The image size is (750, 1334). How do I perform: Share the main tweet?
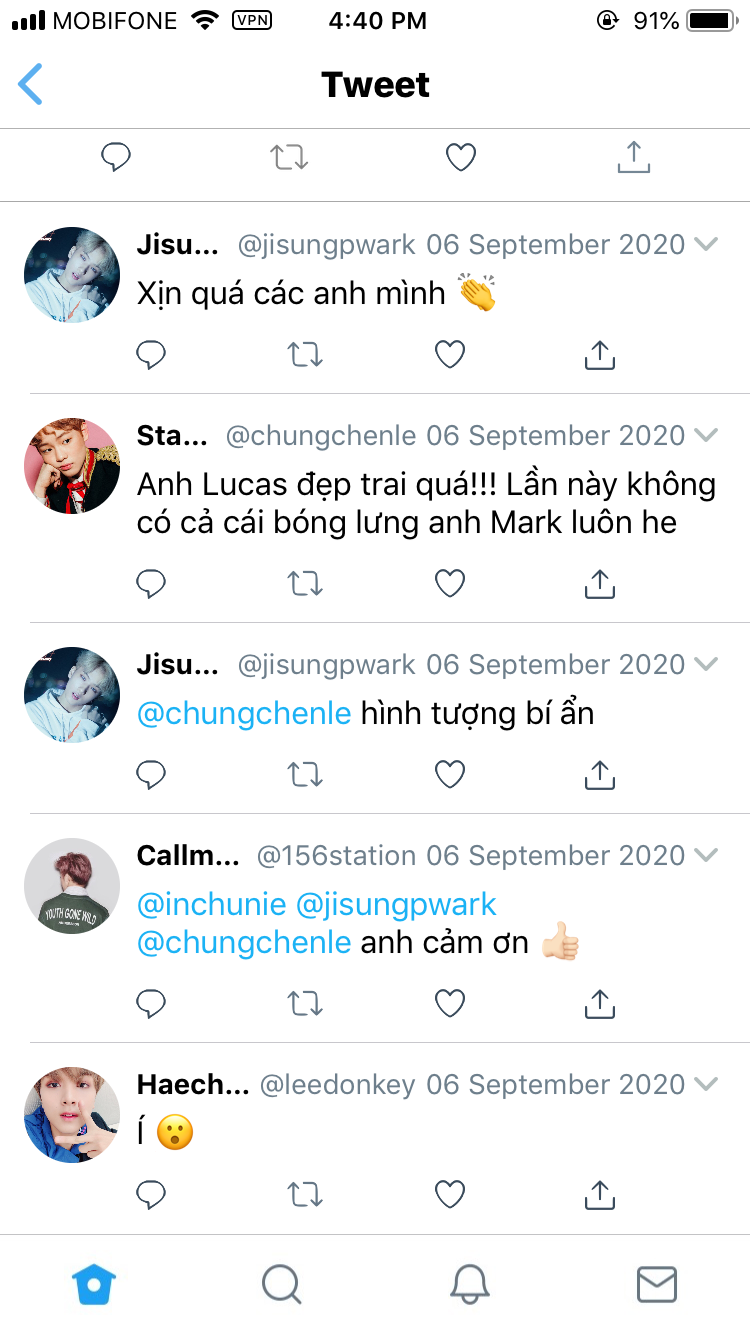coord(633,156)
